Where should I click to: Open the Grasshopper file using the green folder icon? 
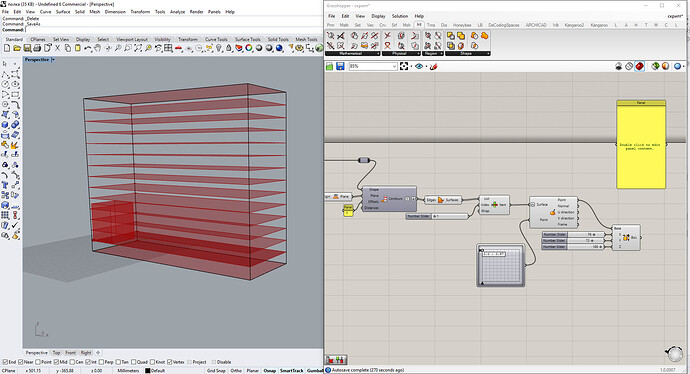[x=330, y=66]
